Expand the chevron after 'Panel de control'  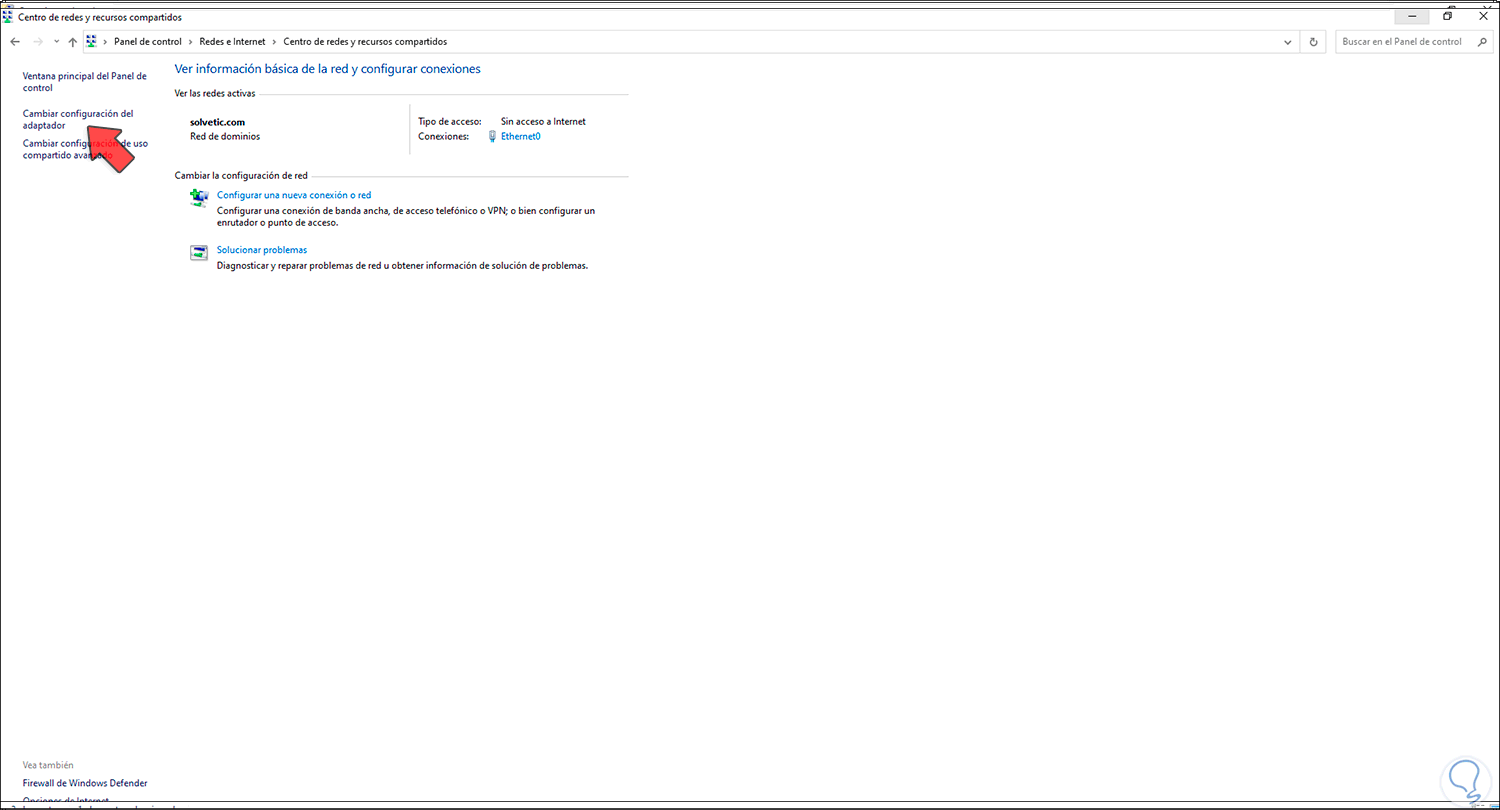pyautogui.click(x=190, y=42)
